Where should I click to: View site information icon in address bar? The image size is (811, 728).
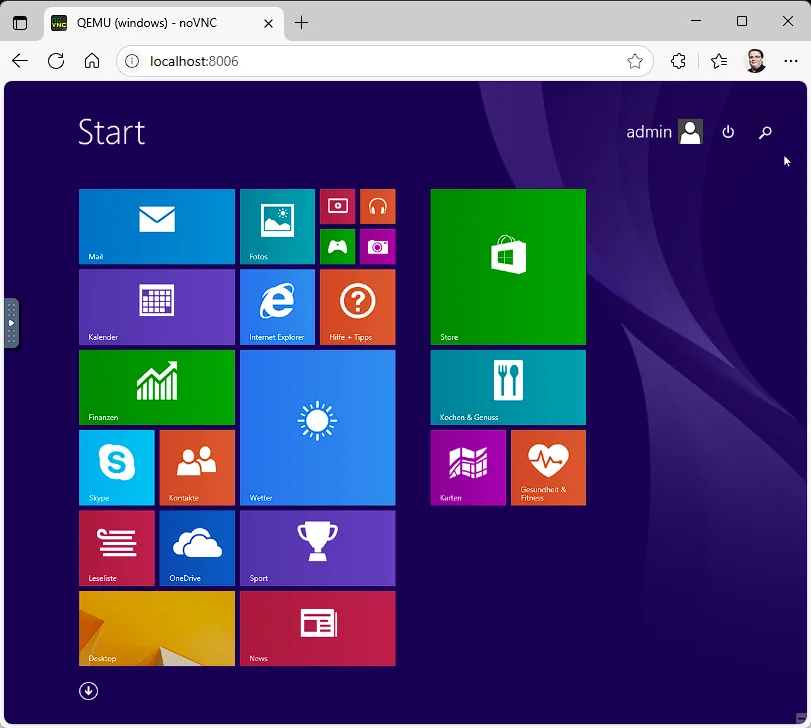[x=132, y=61]
